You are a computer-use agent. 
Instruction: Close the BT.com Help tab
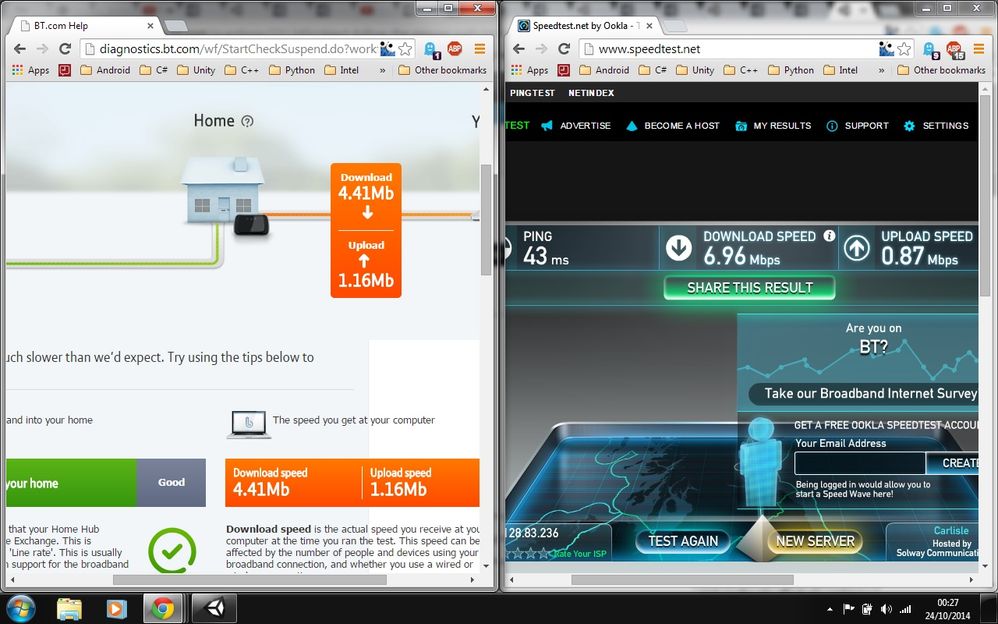150,26
